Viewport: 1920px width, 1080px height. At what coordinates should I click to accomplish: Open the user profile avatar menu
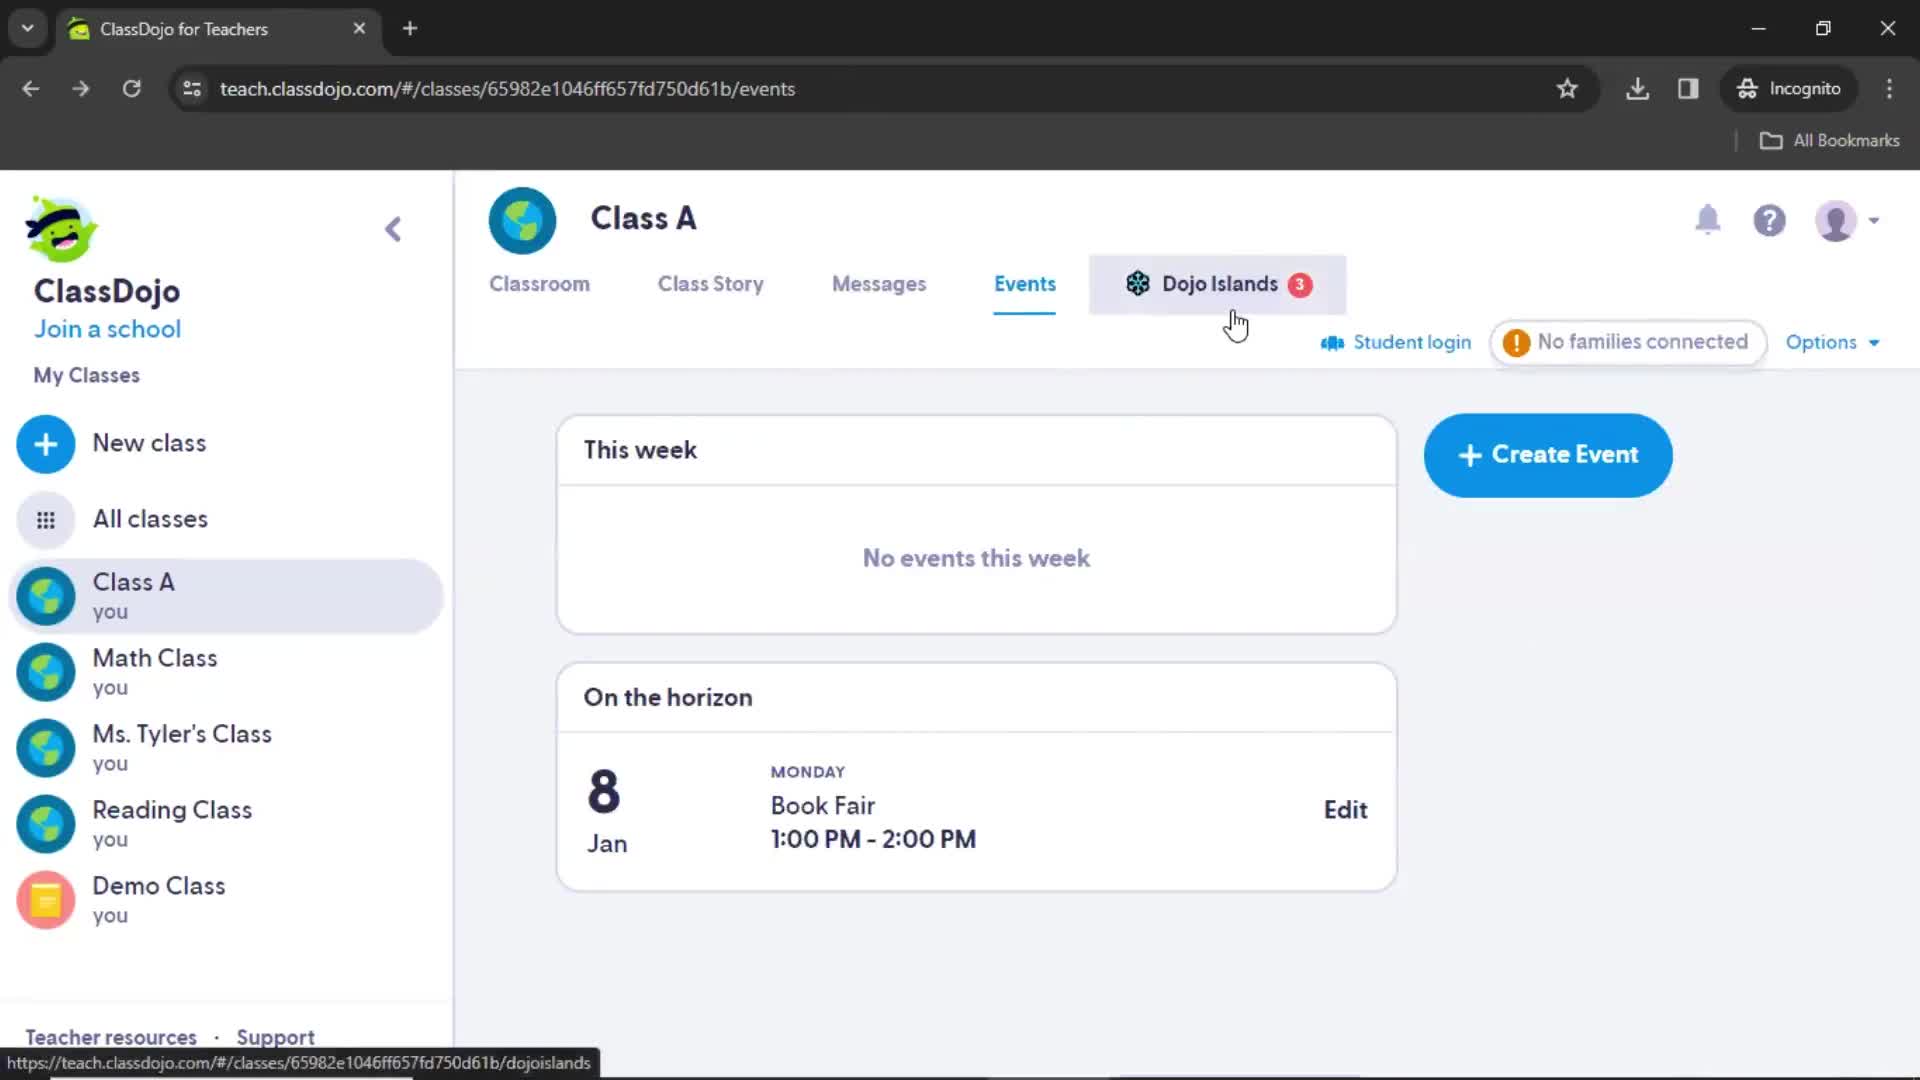[1847, 220]
